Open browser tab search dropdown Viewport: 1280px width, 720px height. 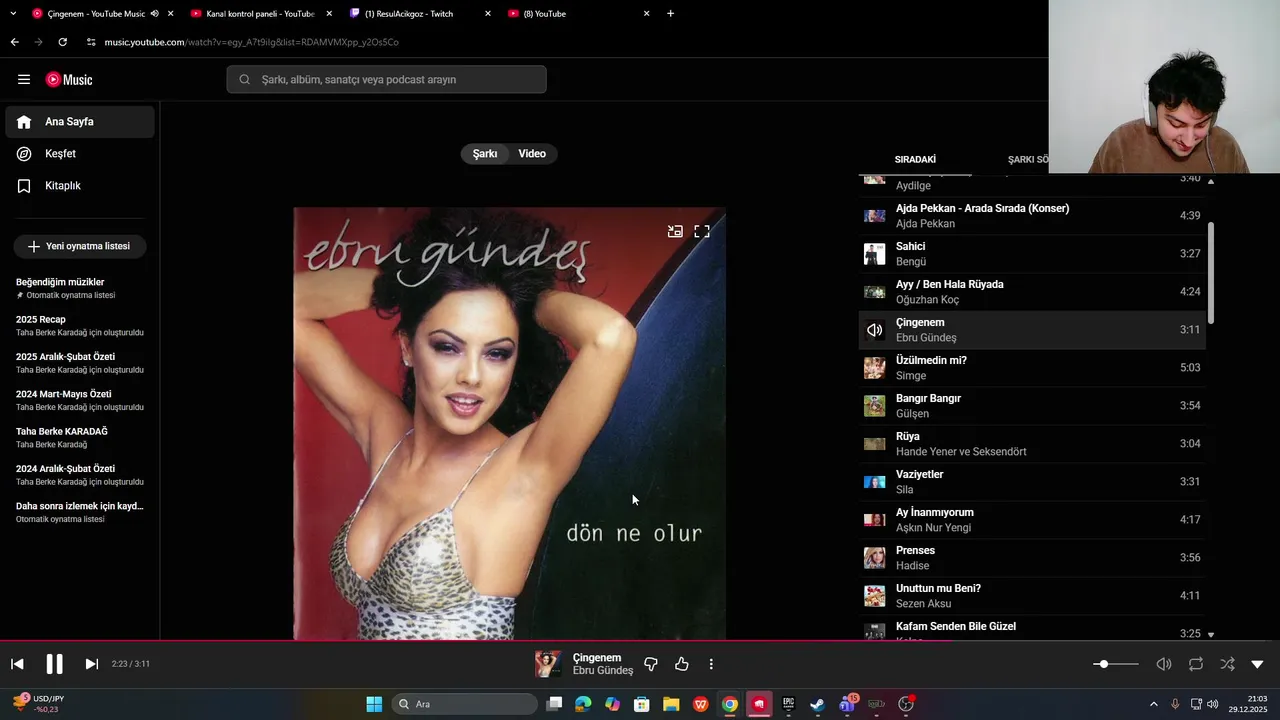pos(11,14)
